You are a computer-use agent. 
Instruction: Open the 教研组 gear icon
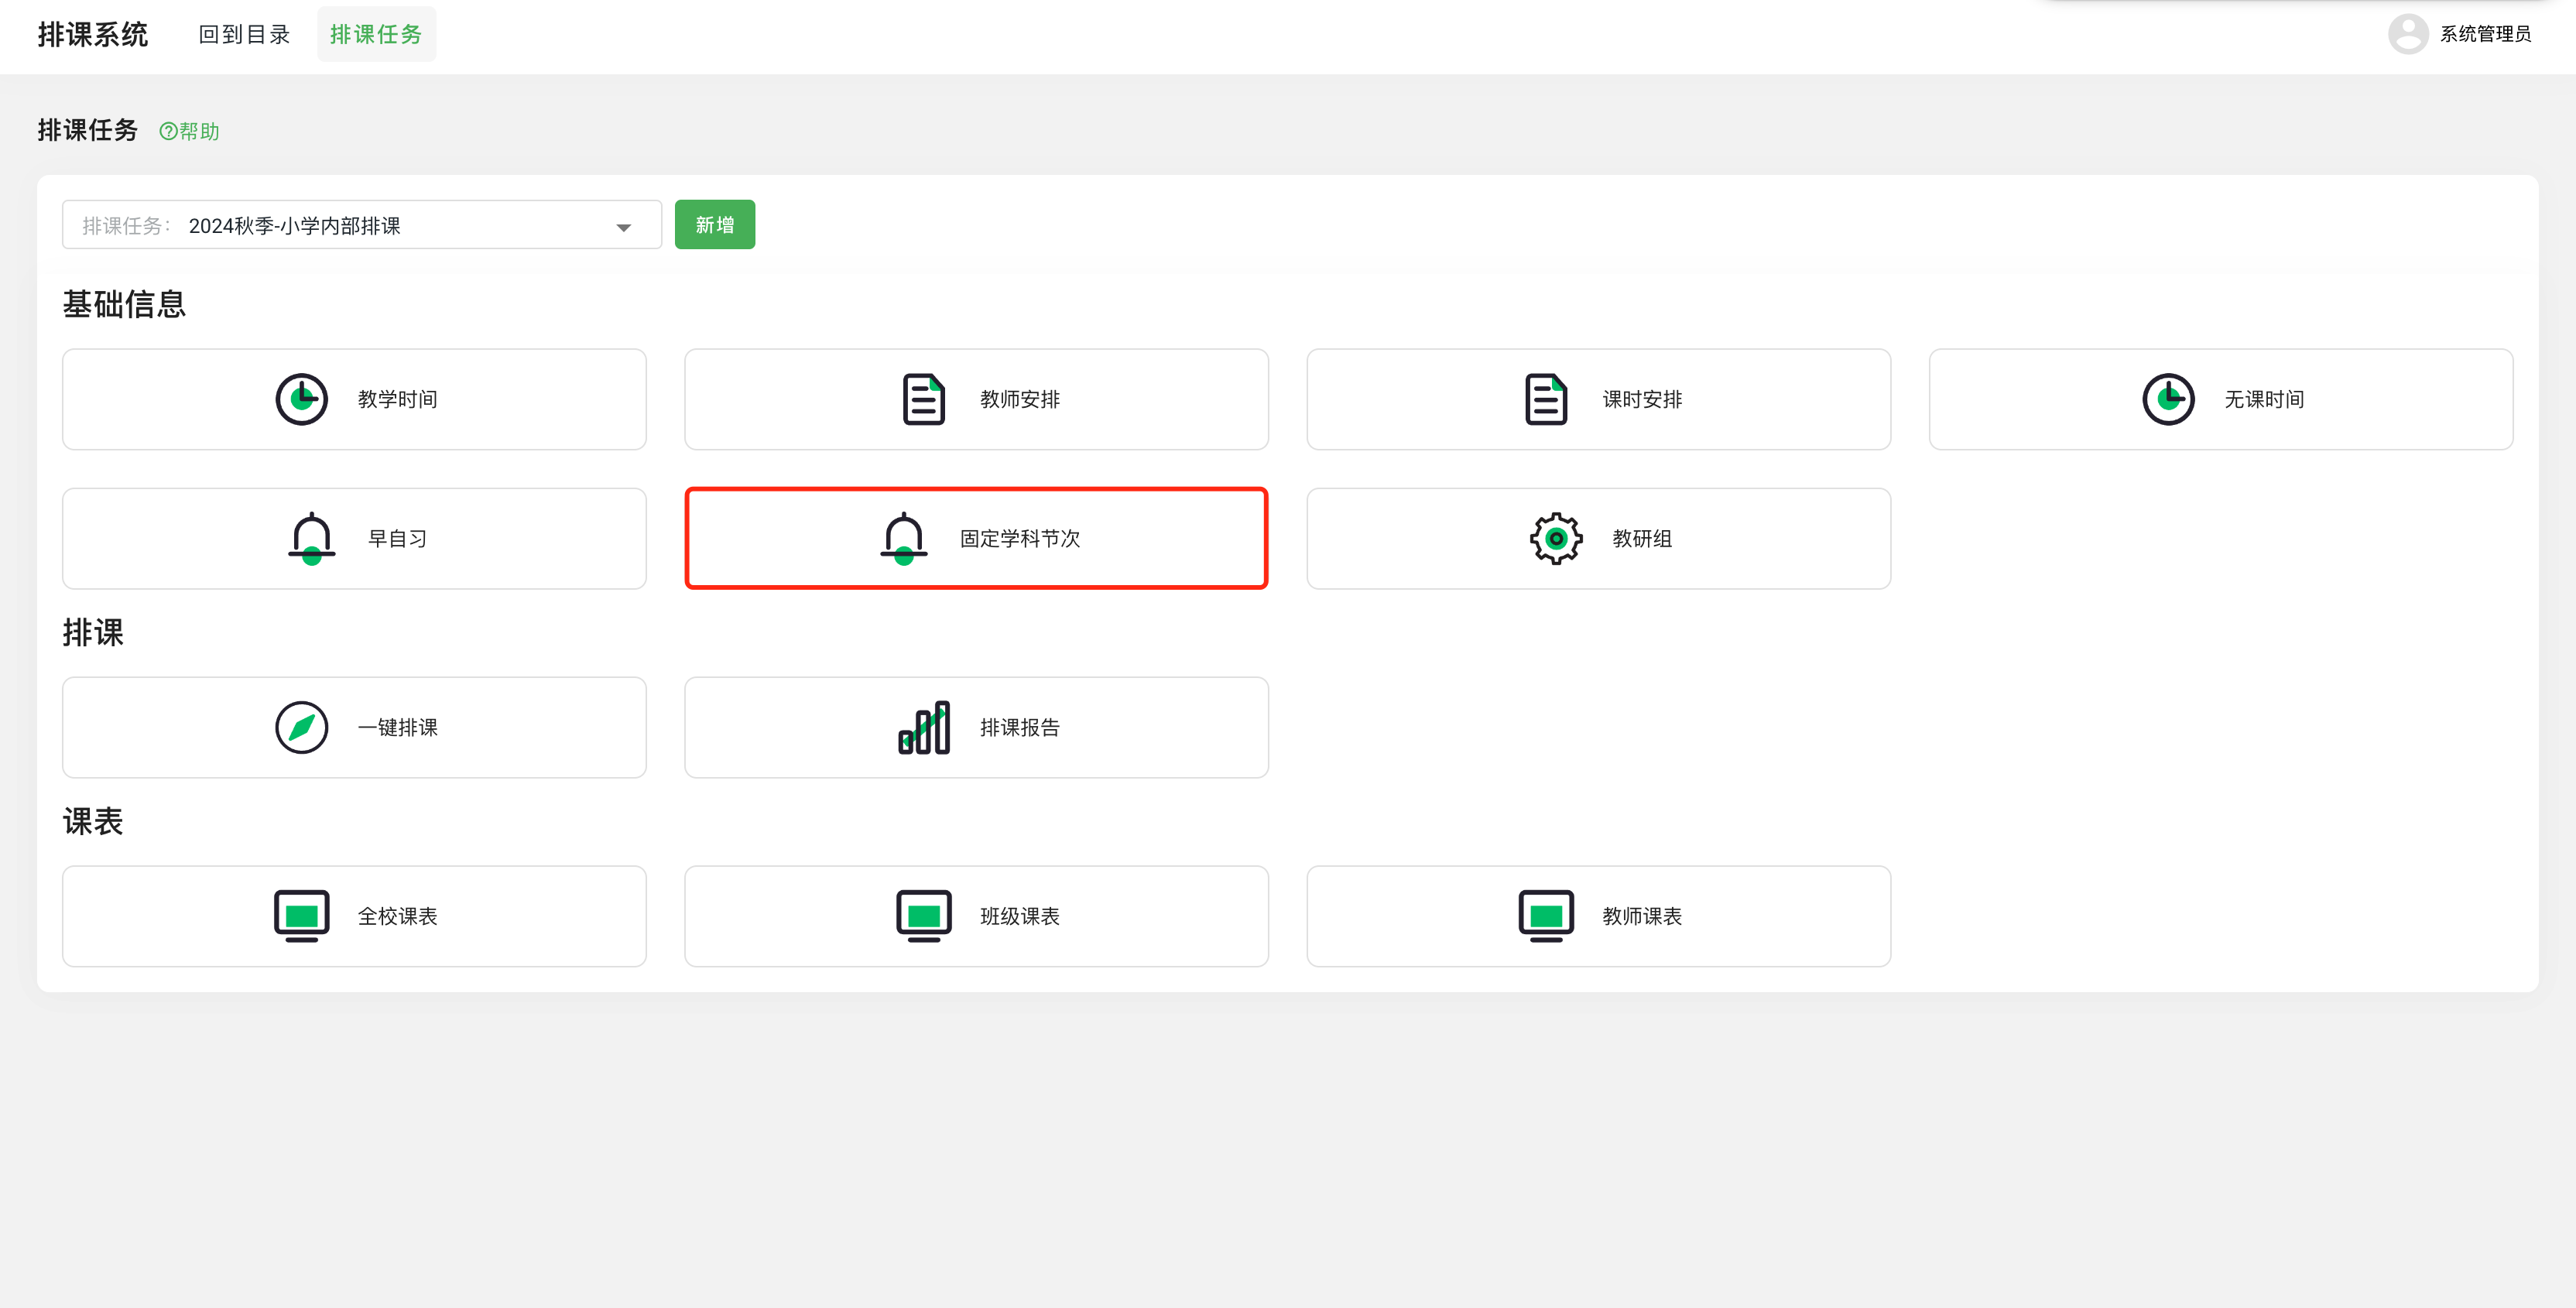coord(1555,538)
